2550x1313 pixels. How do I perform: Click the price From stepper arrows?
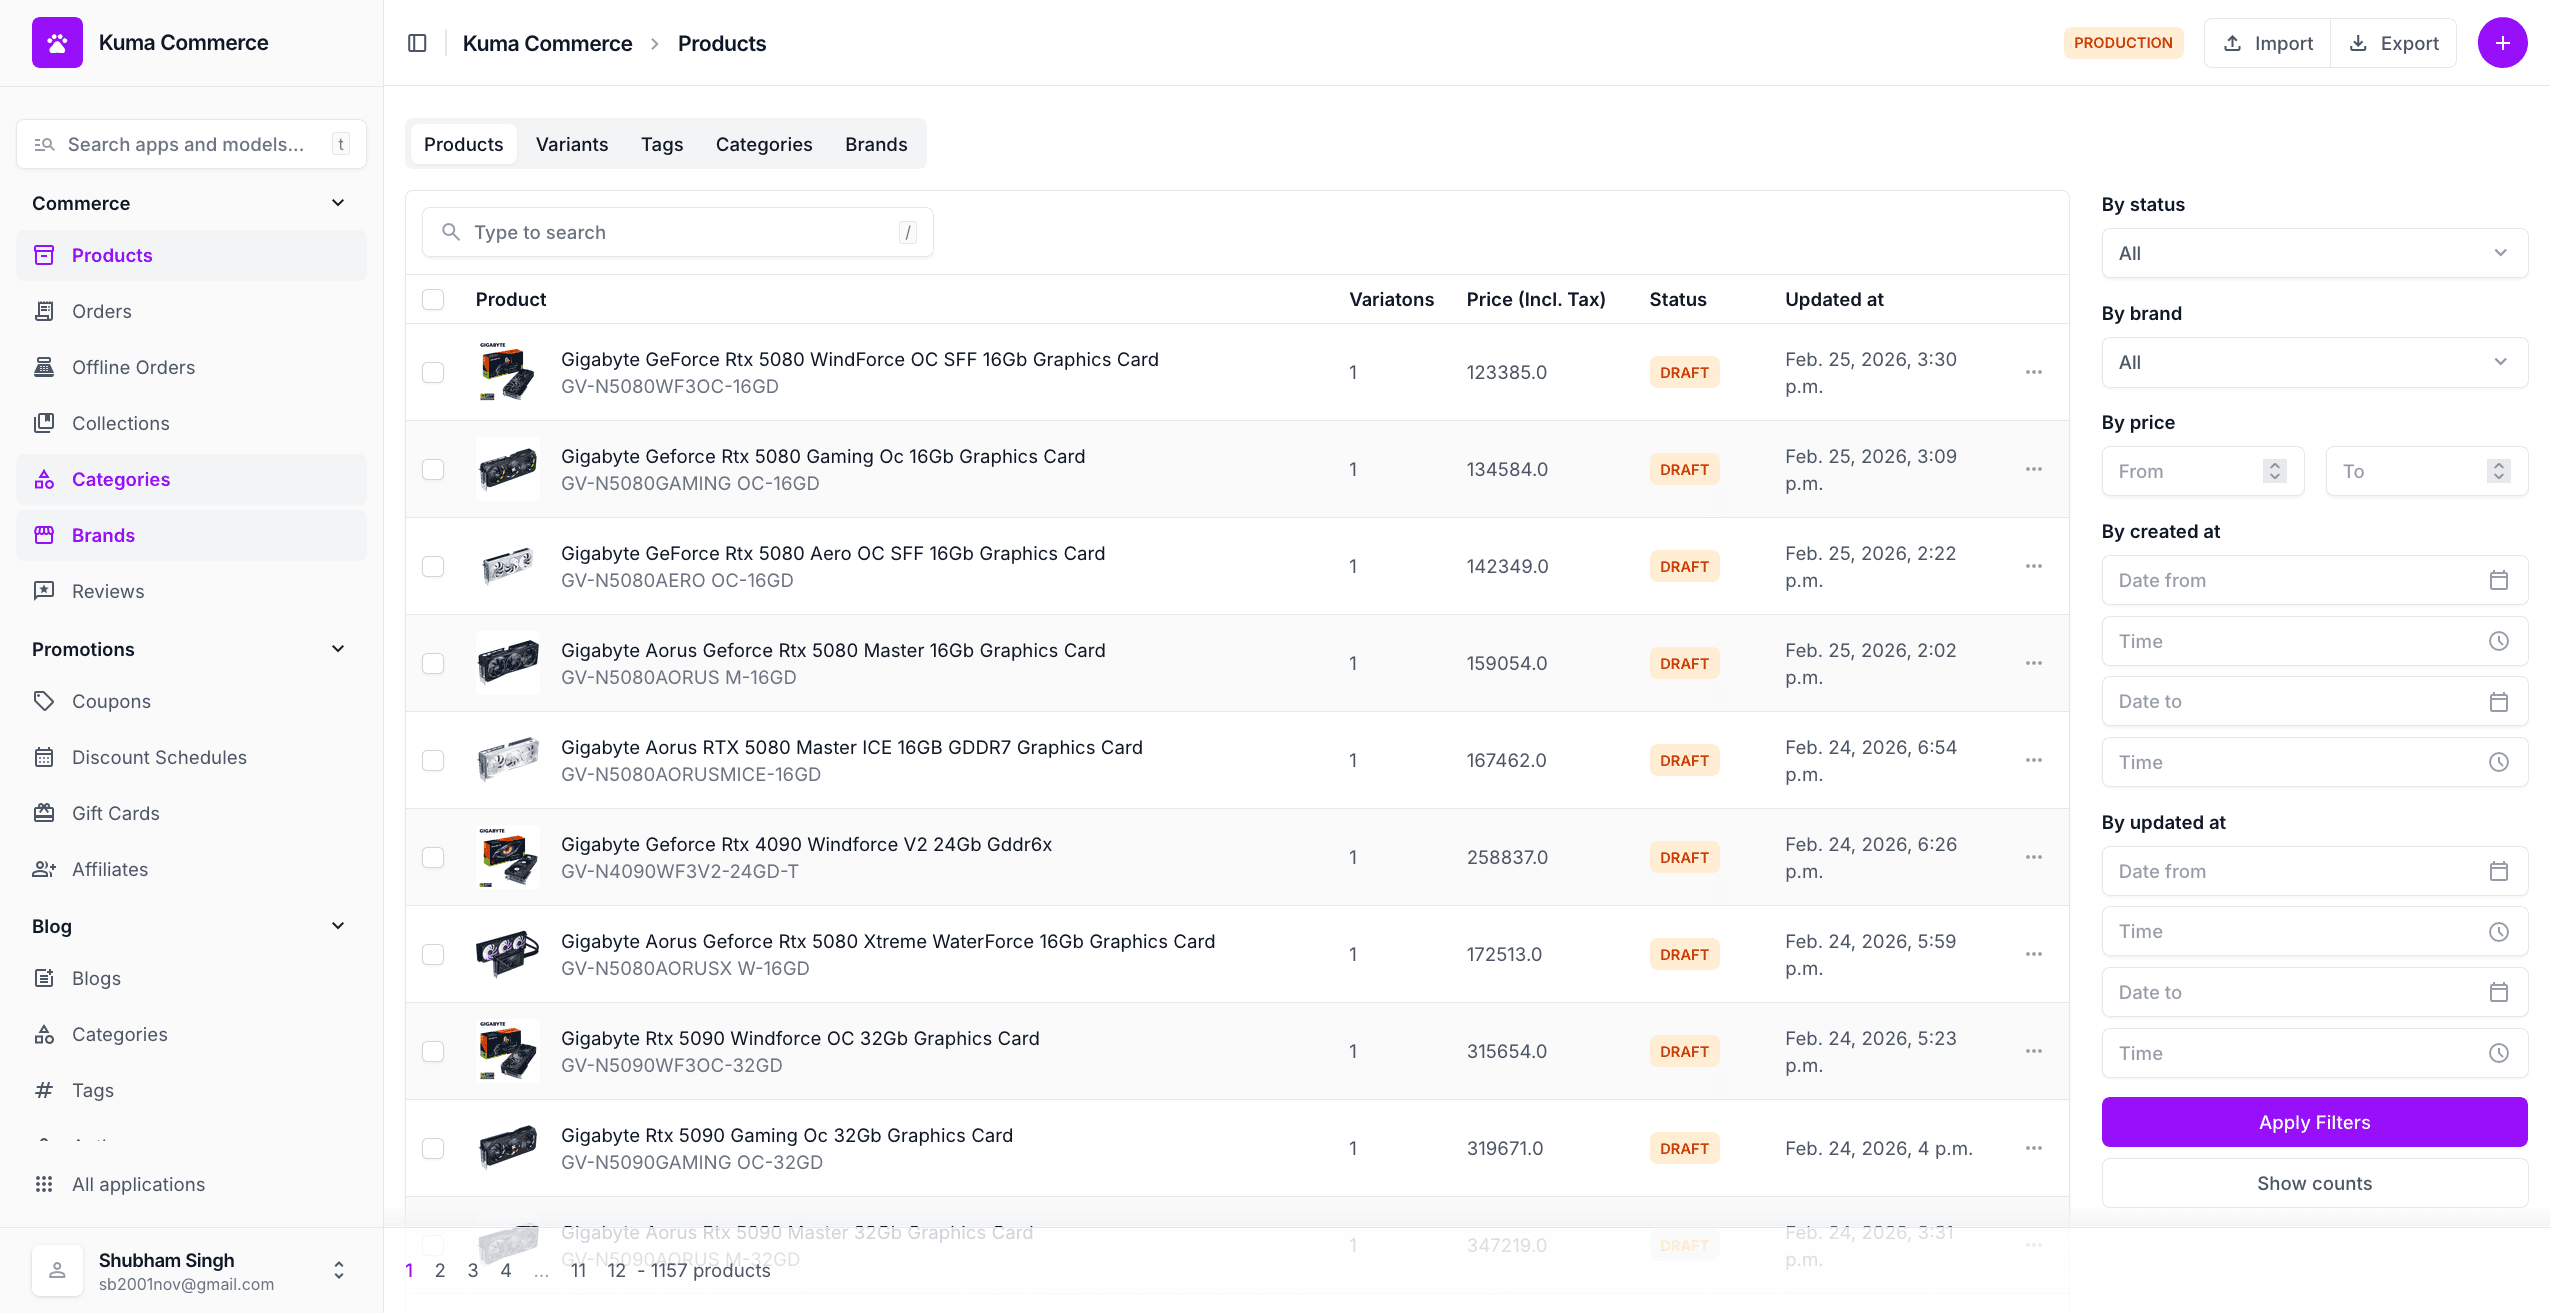coord(2274,471)
